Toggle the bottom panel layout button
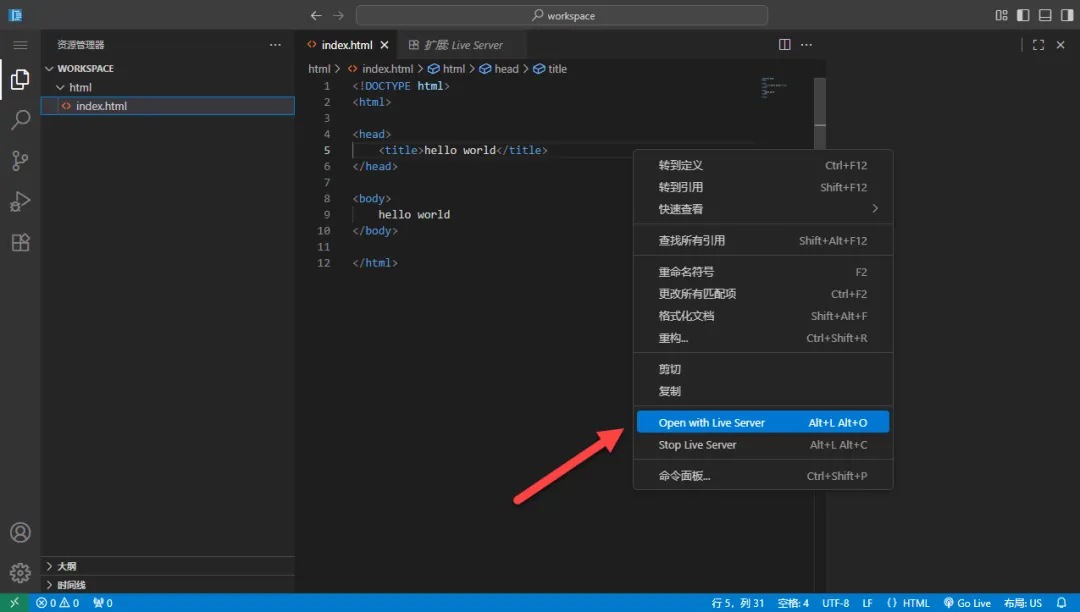 tap(1044, 15)
